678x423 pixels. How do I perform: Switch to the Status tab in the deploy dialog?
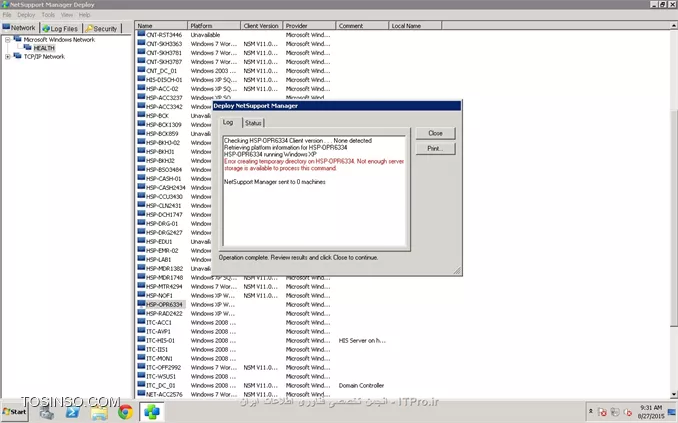pos(253,123)
